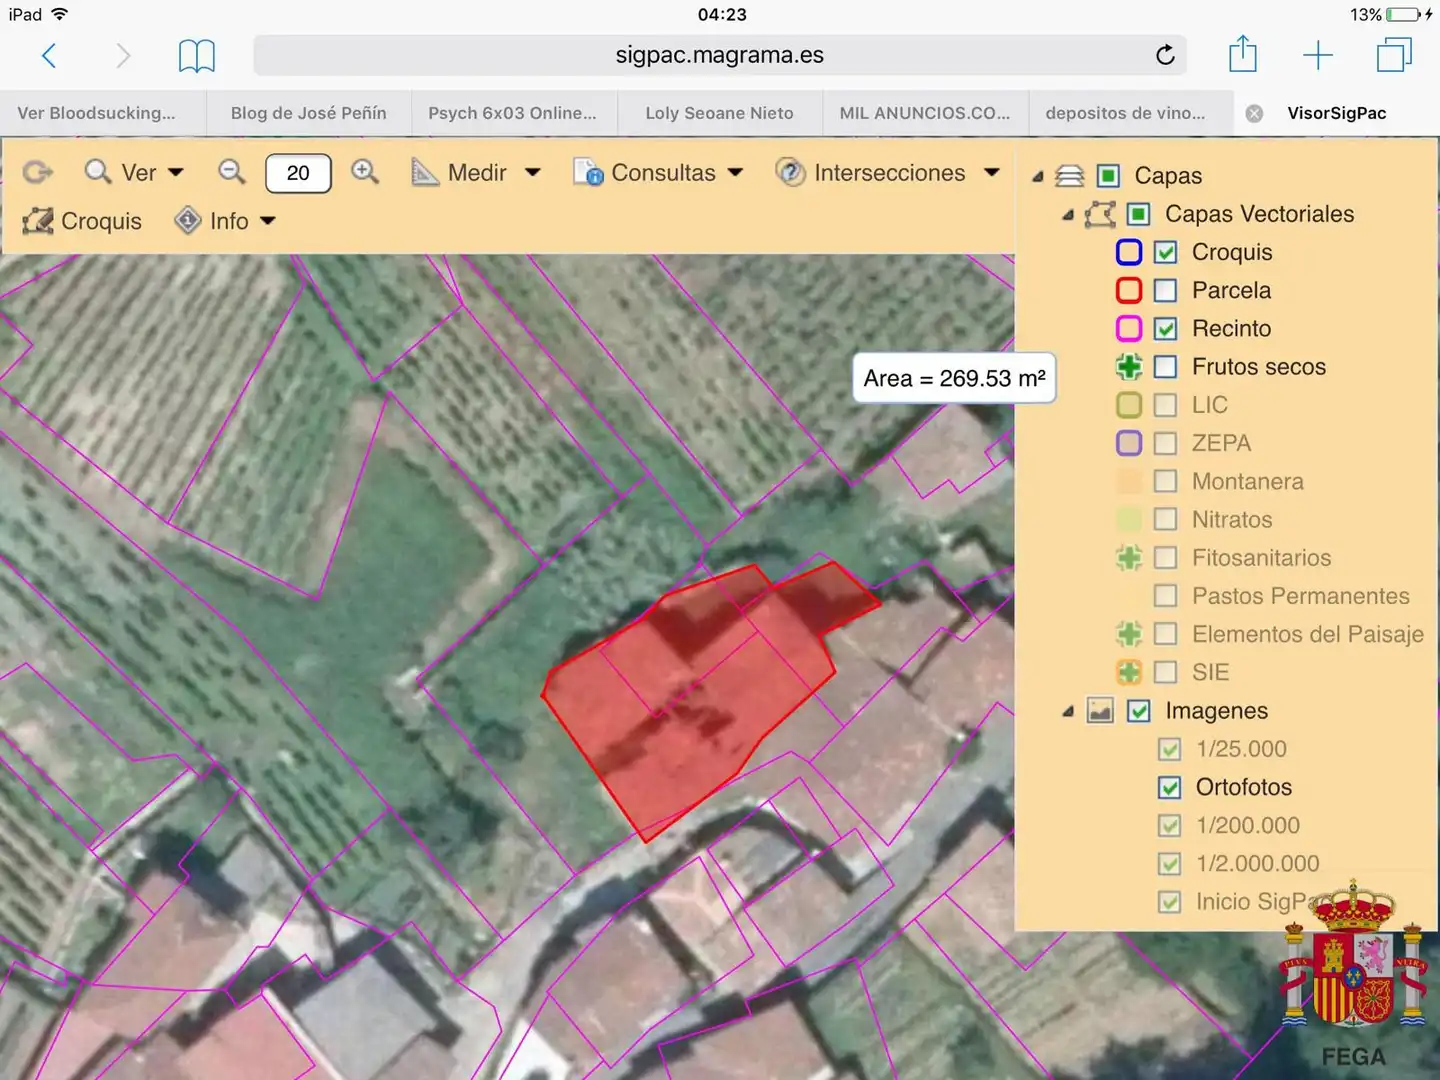The height and width of the screenshot is (1080, 1440).
Task: Select the Croquis sketch tool
Action: (82, 221)
